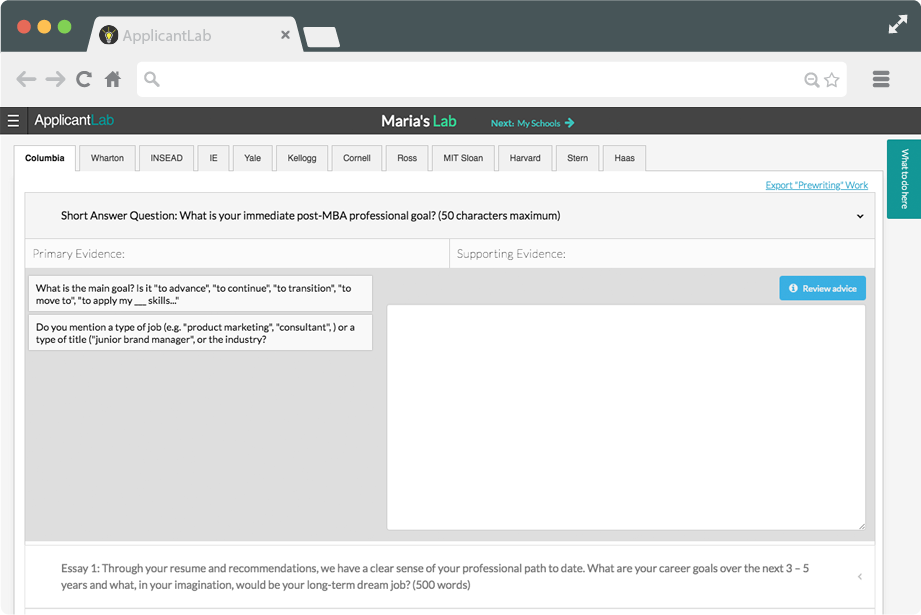Switch to the Wharton tab
Image resolution: width=921 pixels, height=615 pixels.
(107, 158)
